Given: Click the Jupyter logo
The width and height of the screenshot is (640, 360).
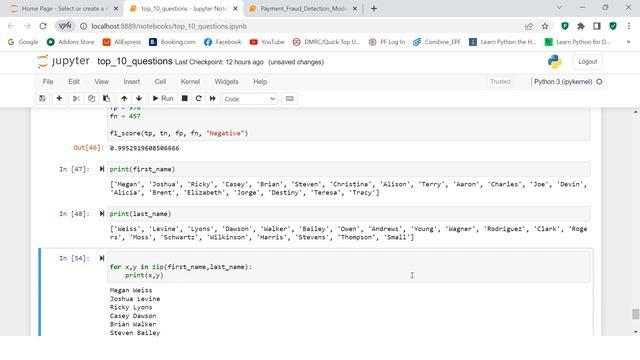Looking at the screenshot, I should [63, 61].
